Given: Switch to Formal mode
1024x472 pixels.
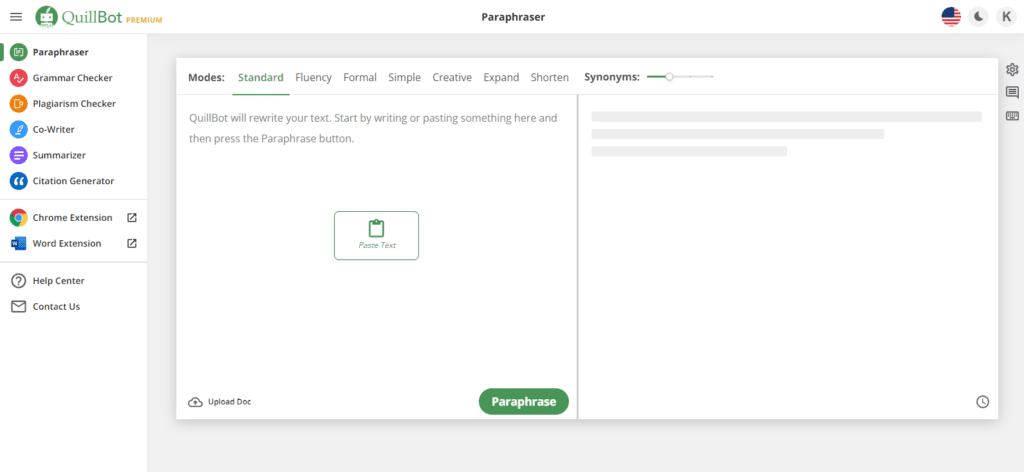Looking at the screenshot, I should pos(360,77).
